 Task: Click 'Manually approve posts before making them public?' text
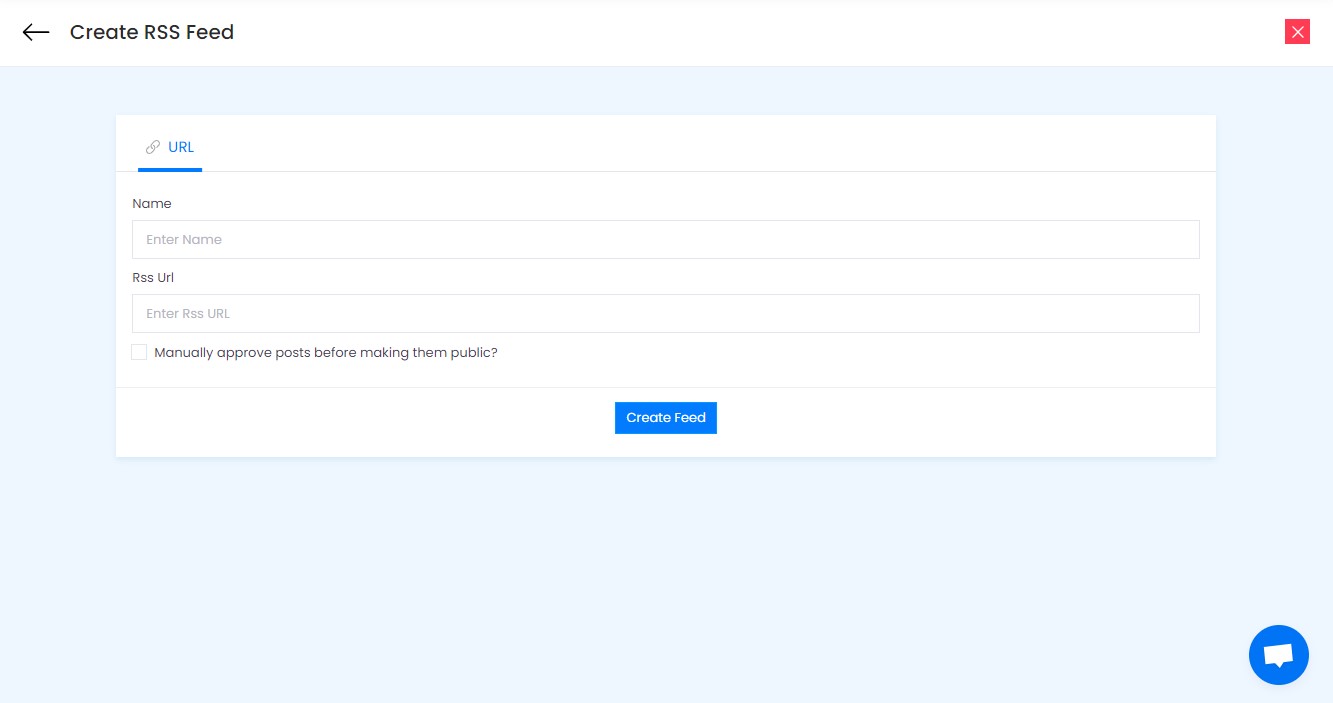coord(326,353)
